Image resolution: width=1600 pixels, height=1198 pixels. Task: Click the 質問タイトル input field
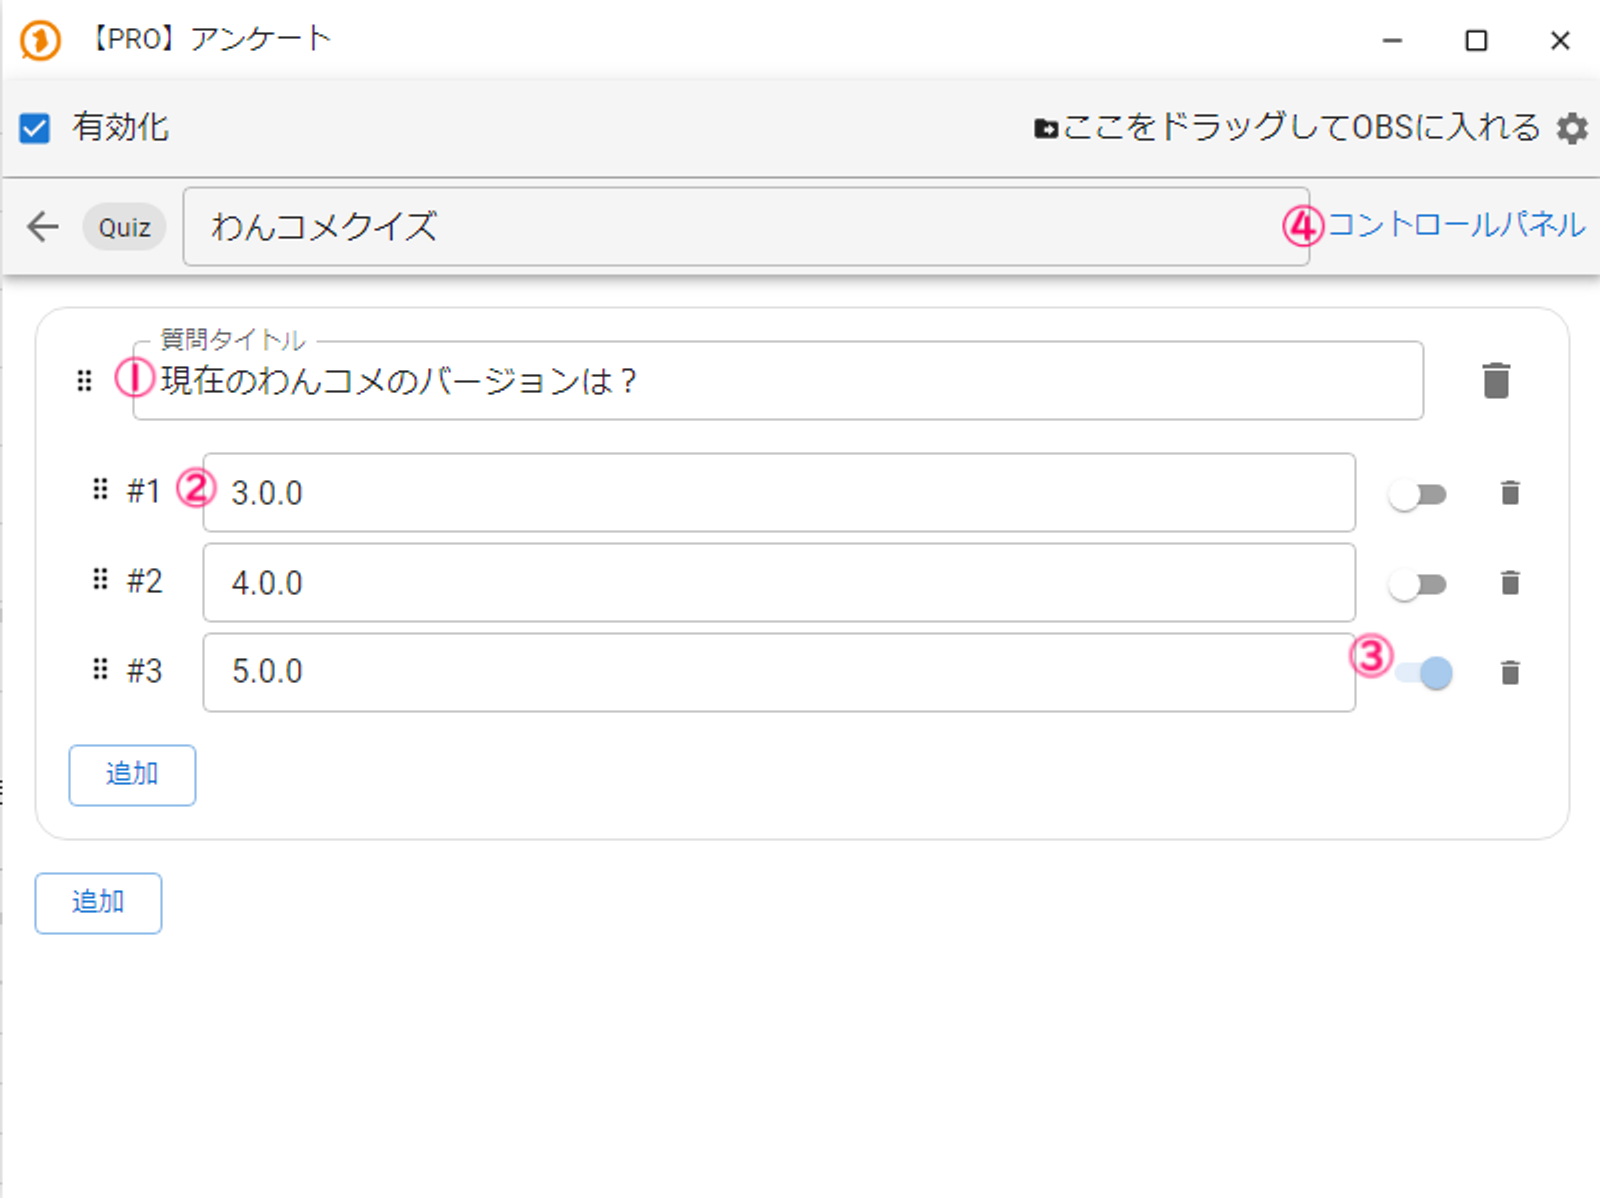(790, 381)
